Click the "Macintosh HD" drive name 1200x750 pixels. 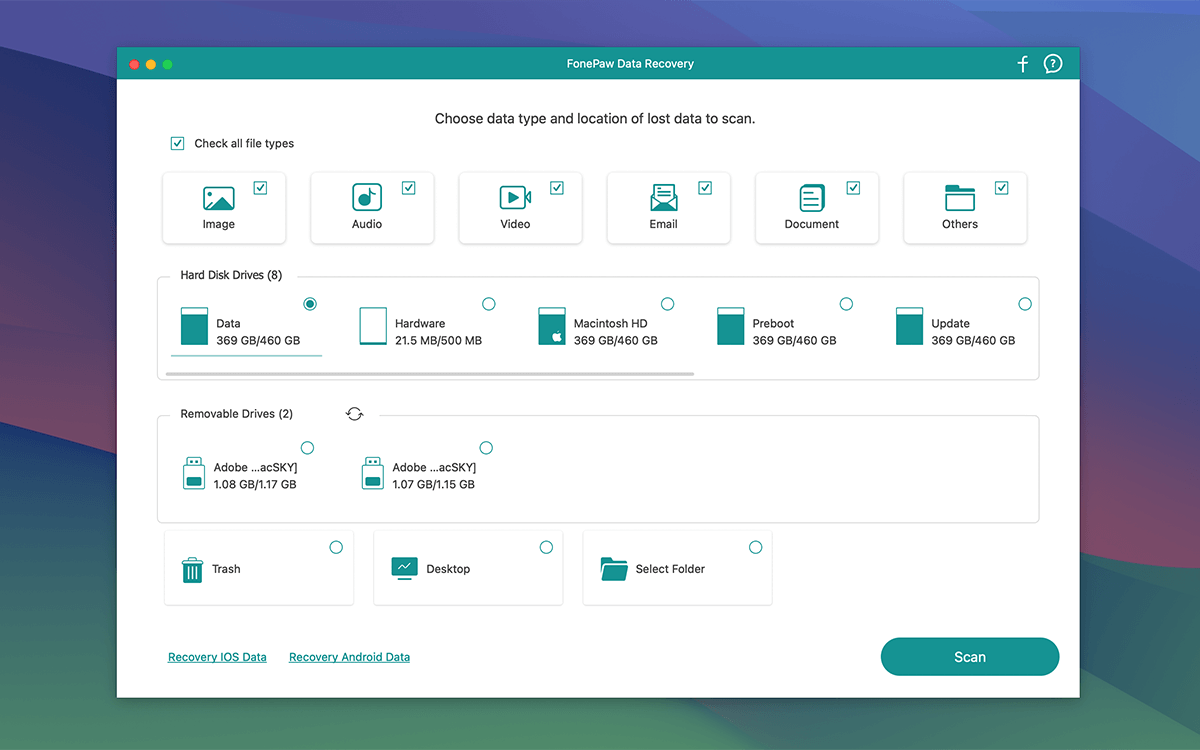pyautogui.click(x=611, y=324)
